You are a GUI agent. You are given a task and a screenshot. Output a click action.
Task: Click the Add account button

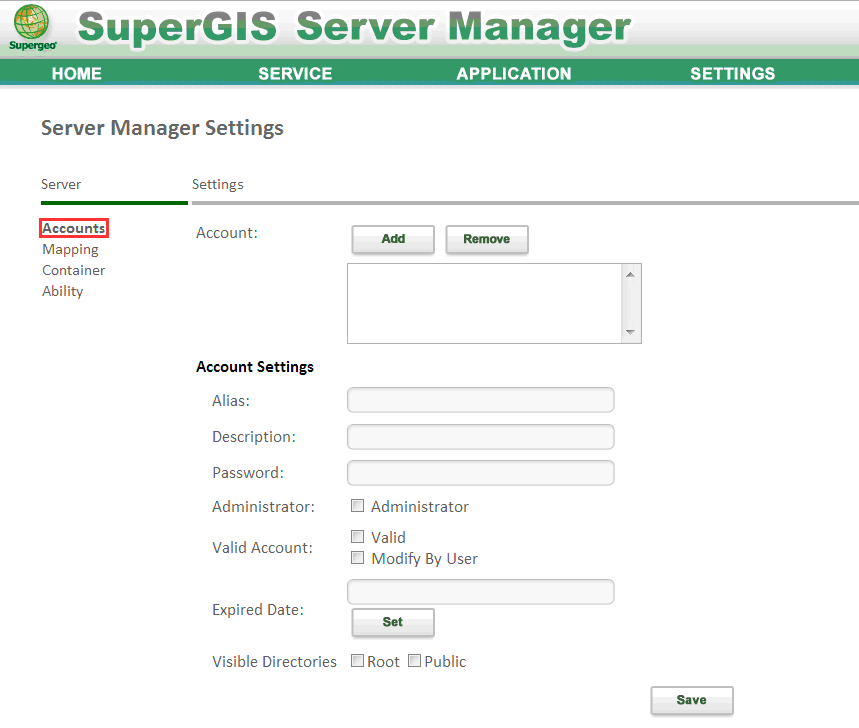point(393,239)
